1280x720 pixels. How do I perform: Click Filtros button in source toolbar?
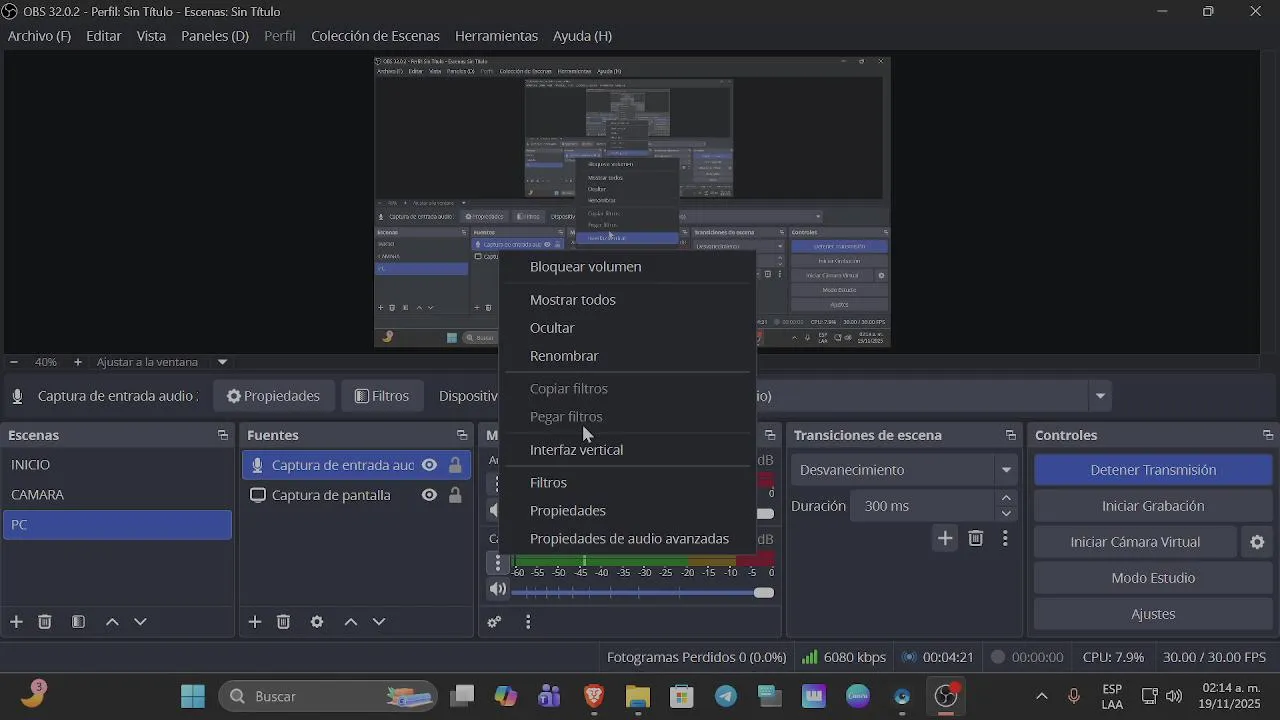pyautogui.click(x=381, y=396)
